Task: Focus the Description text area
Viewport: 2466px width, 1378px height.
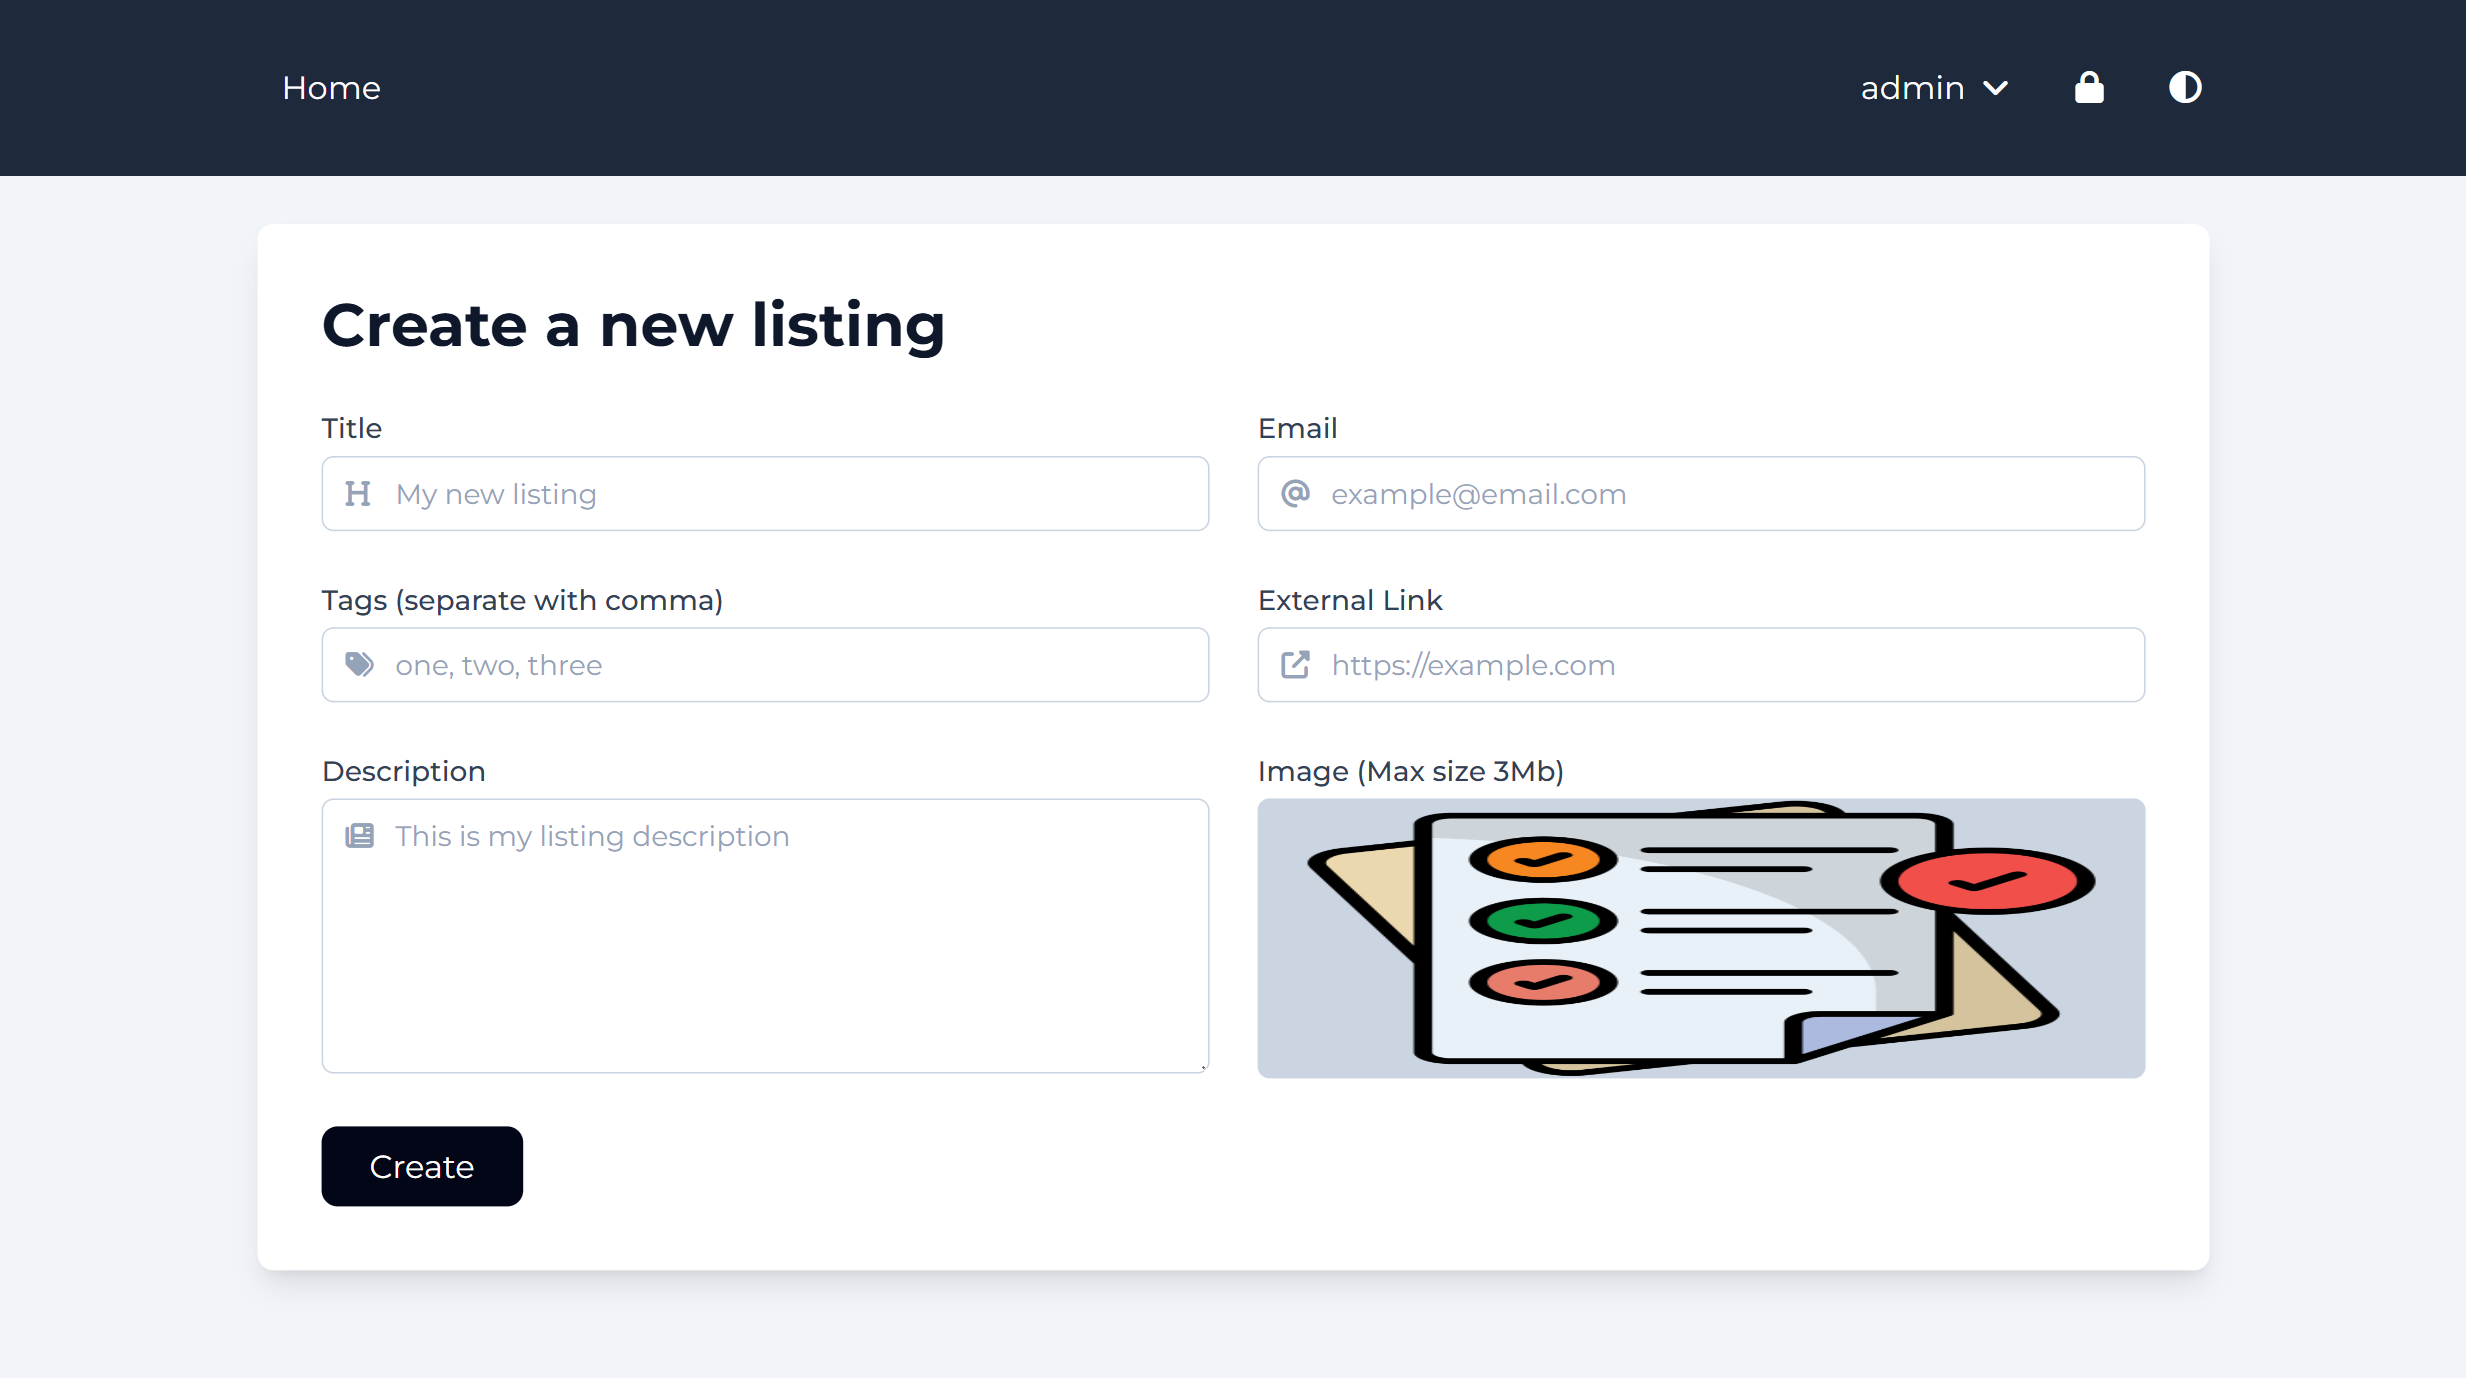Action: [x=765, y=950]
